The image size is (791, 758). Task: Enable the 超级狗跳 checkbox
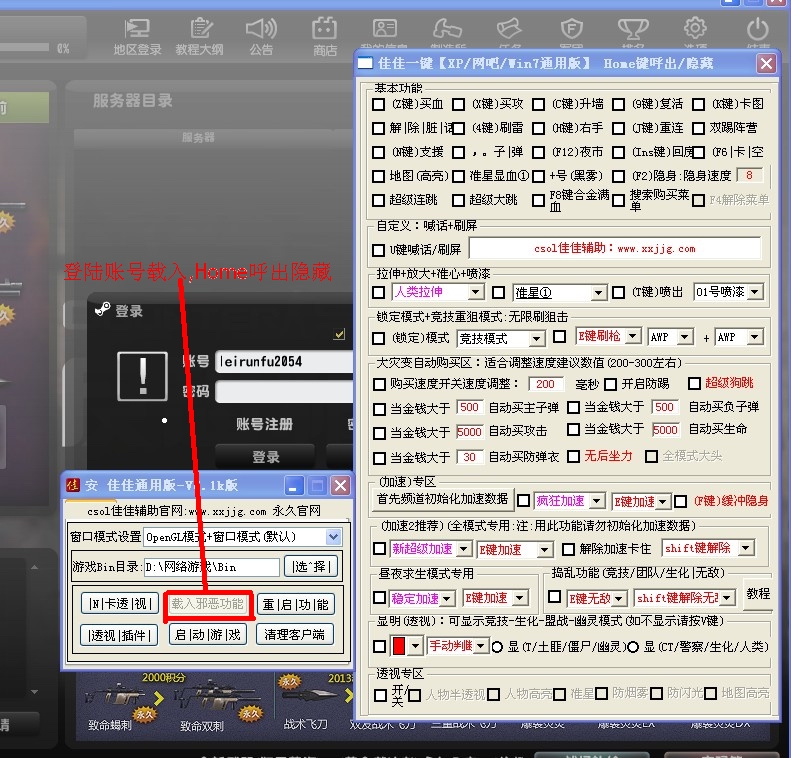[694, 384]
